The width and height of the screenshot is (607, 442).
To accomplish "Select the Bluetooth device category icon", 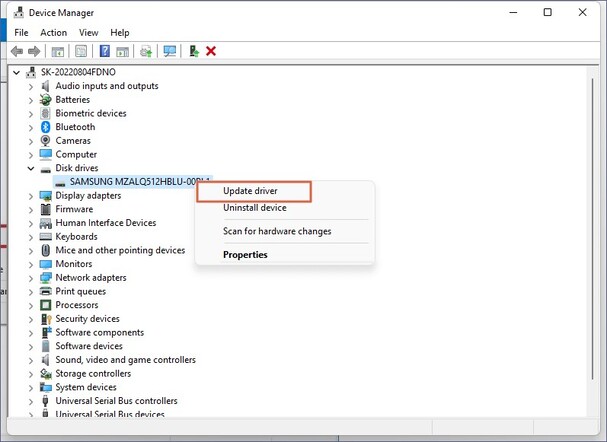I will (45, 127).
